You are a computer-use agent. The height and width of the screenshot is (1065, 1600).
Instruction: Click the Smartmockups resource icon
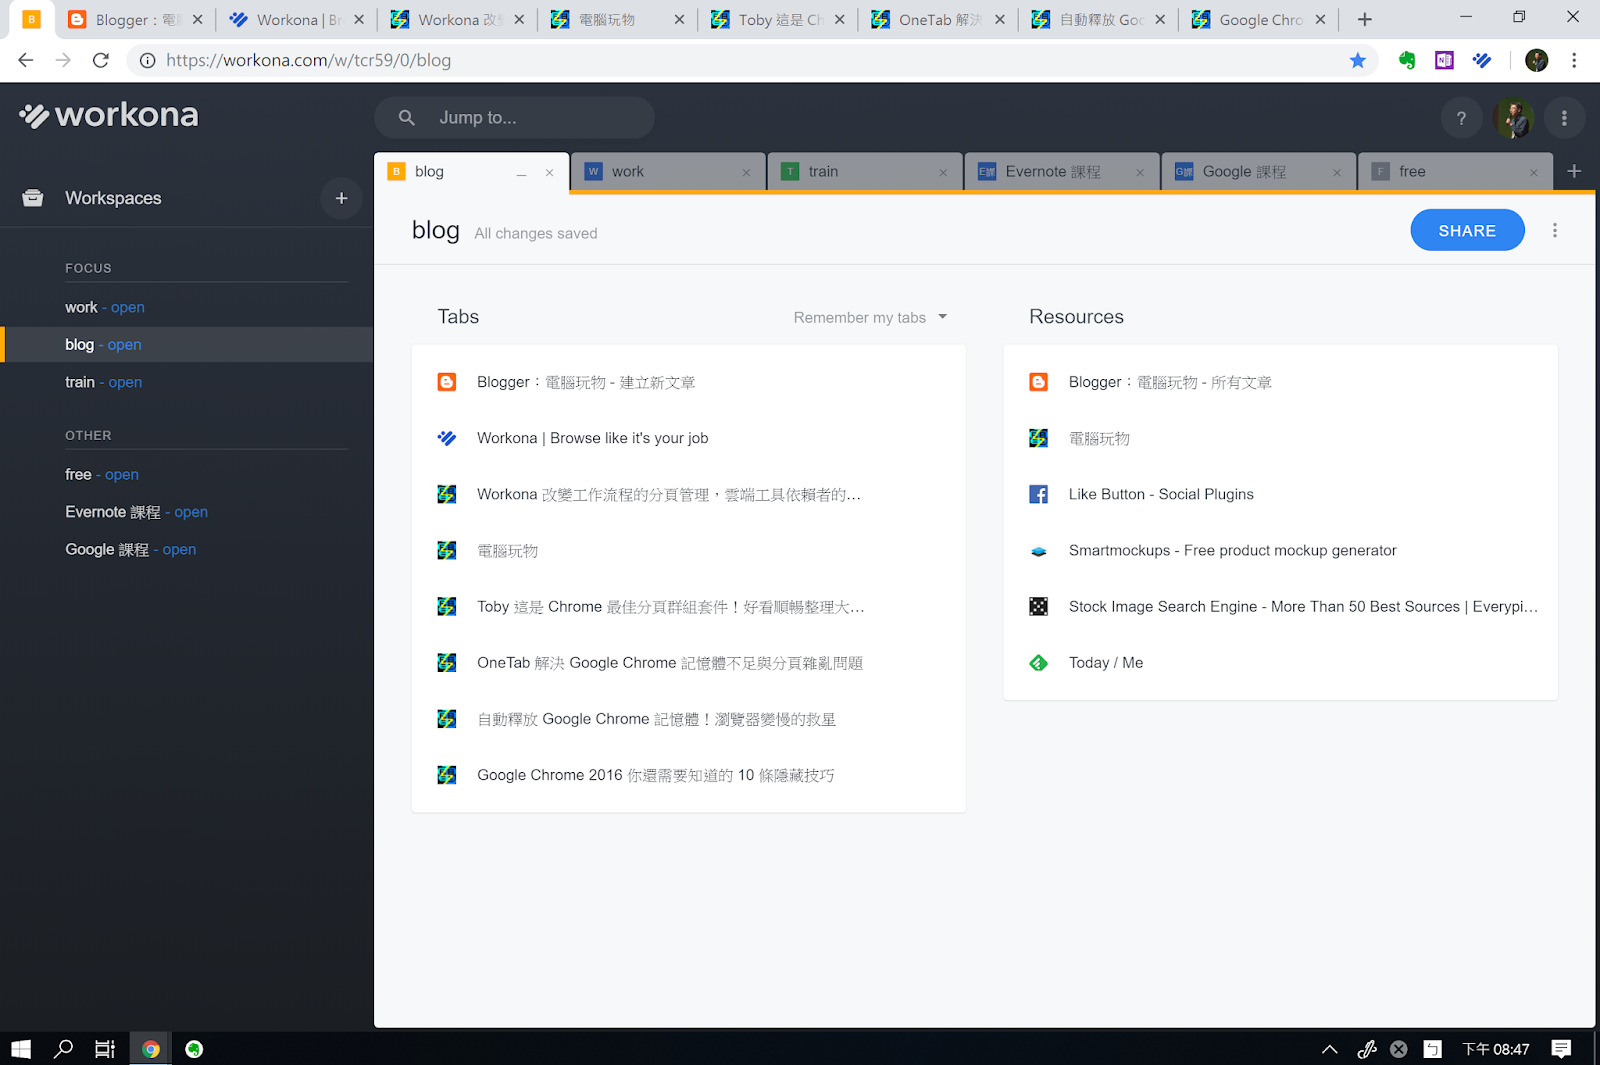click(x=1039, y=551)
